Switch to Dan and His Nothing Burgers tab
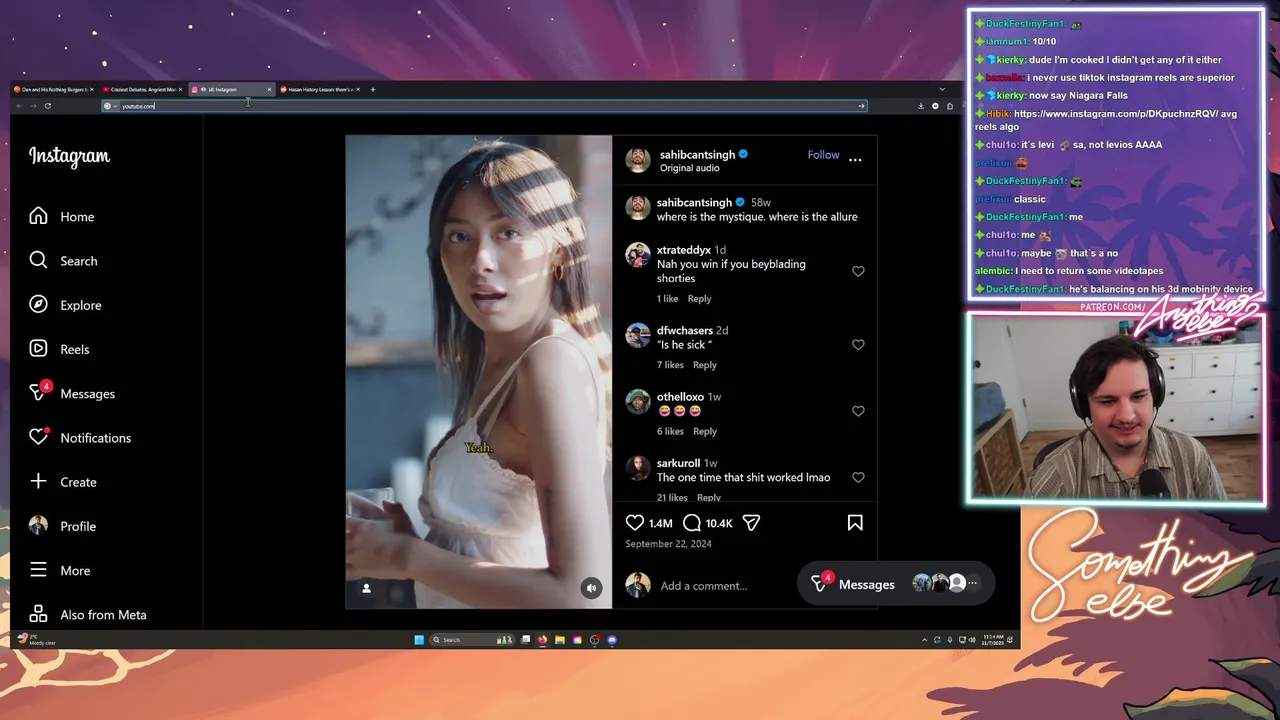 tap(53, 89)
